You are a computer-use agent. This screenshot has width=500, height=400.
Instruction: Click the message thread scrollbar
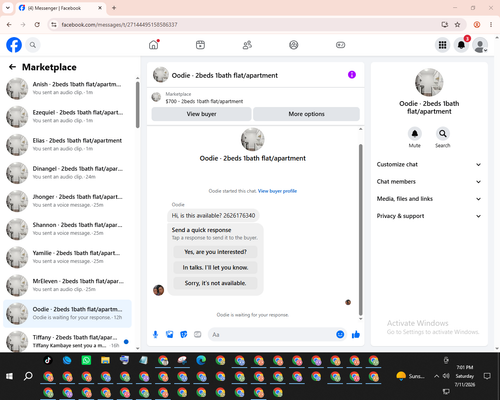tap(360, 230)
